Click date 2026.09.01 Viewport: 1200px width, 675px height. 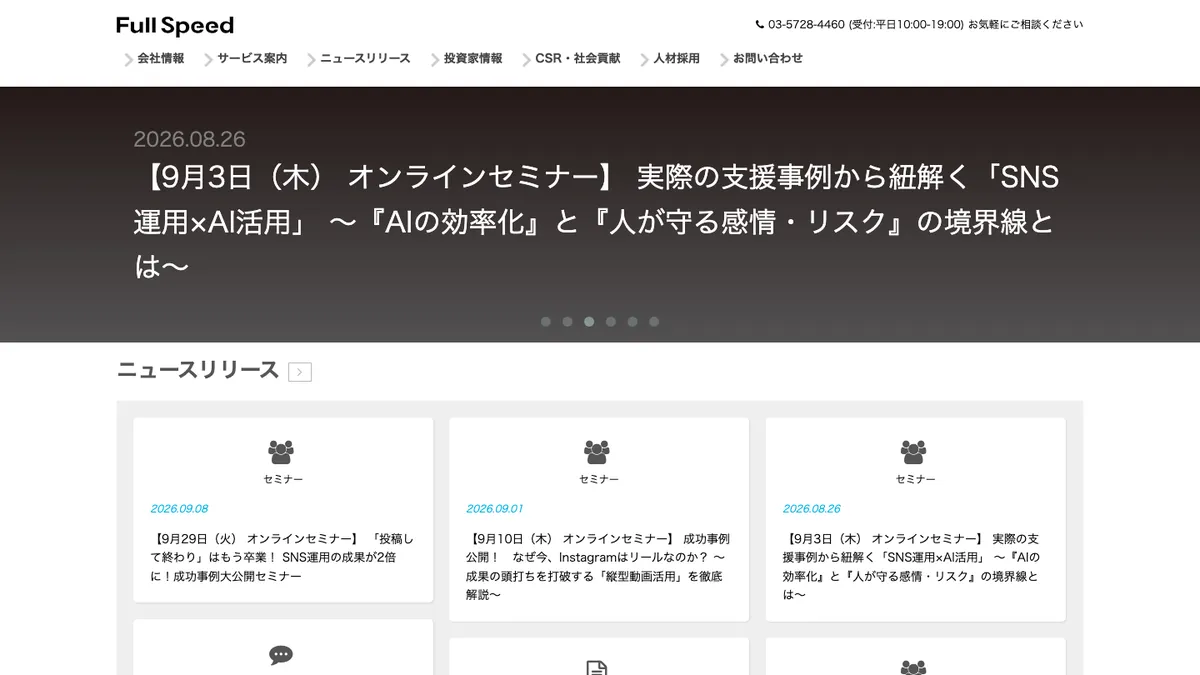[x=495, y=508]
